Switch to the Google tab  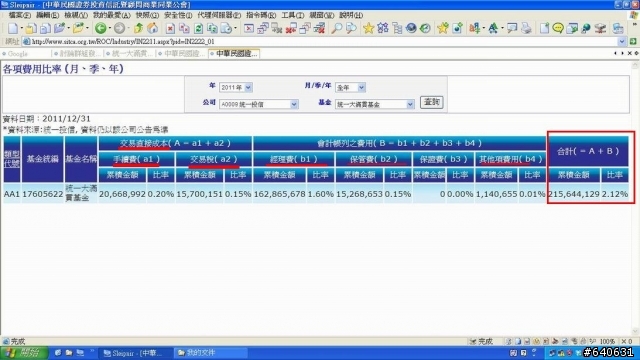[x=26, y=53]
